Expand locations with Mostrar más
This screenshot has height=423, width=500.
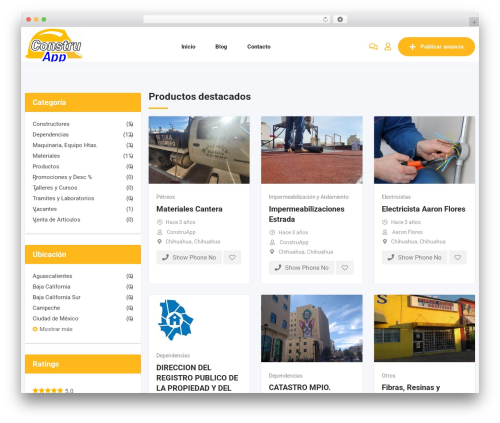(53, 329)
